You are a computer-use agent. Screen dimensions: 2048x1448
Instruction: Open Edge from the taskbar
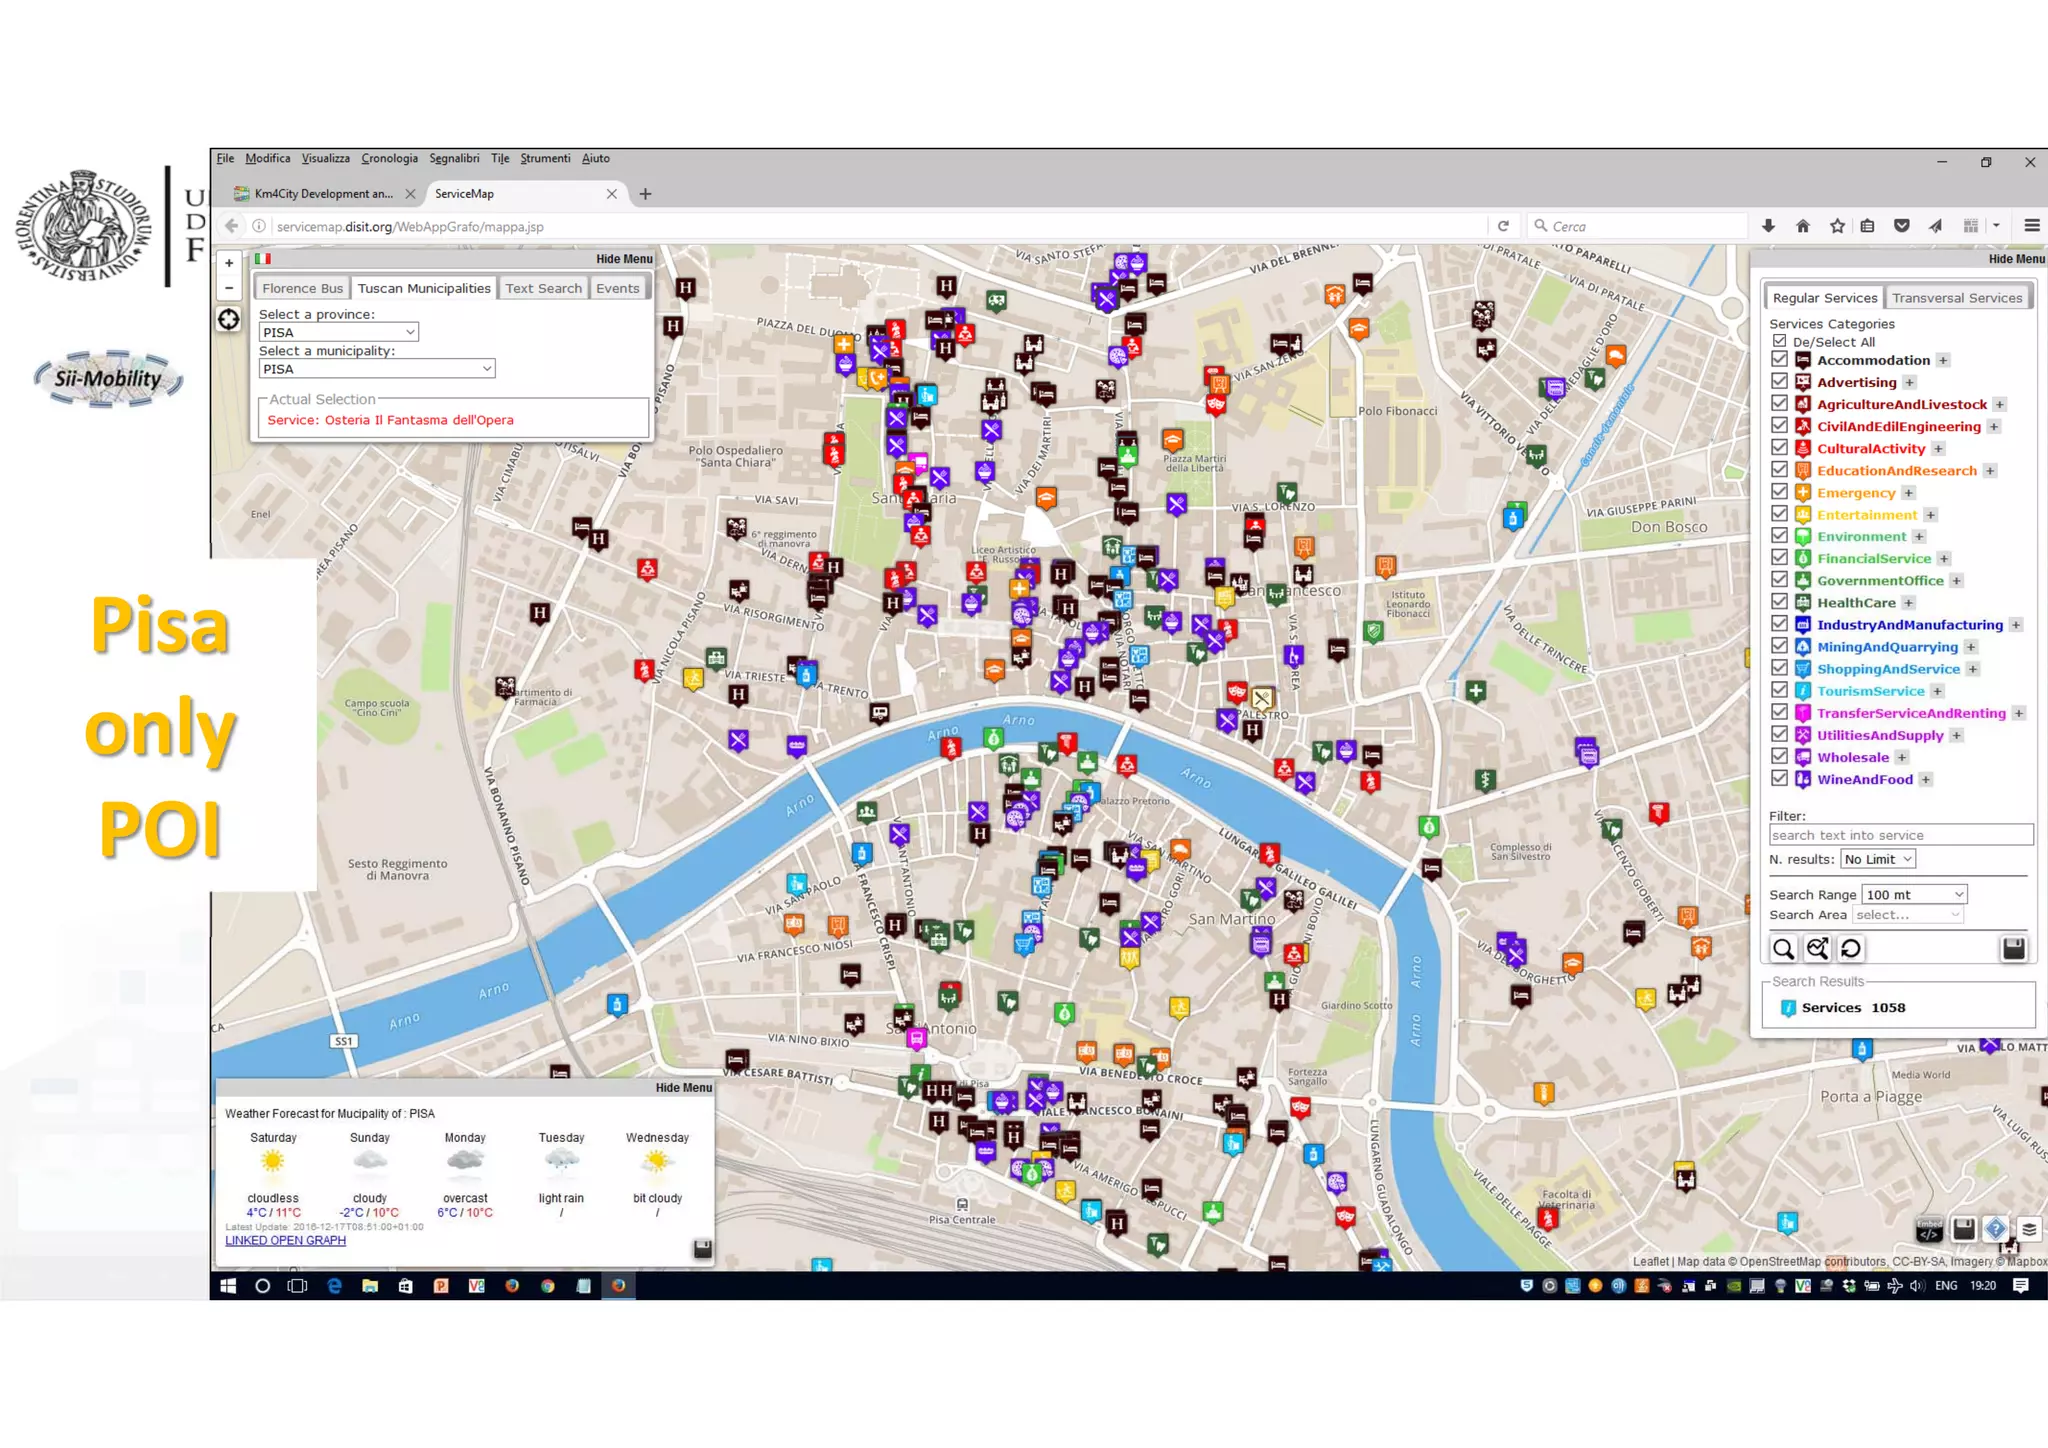[334, 1286]
